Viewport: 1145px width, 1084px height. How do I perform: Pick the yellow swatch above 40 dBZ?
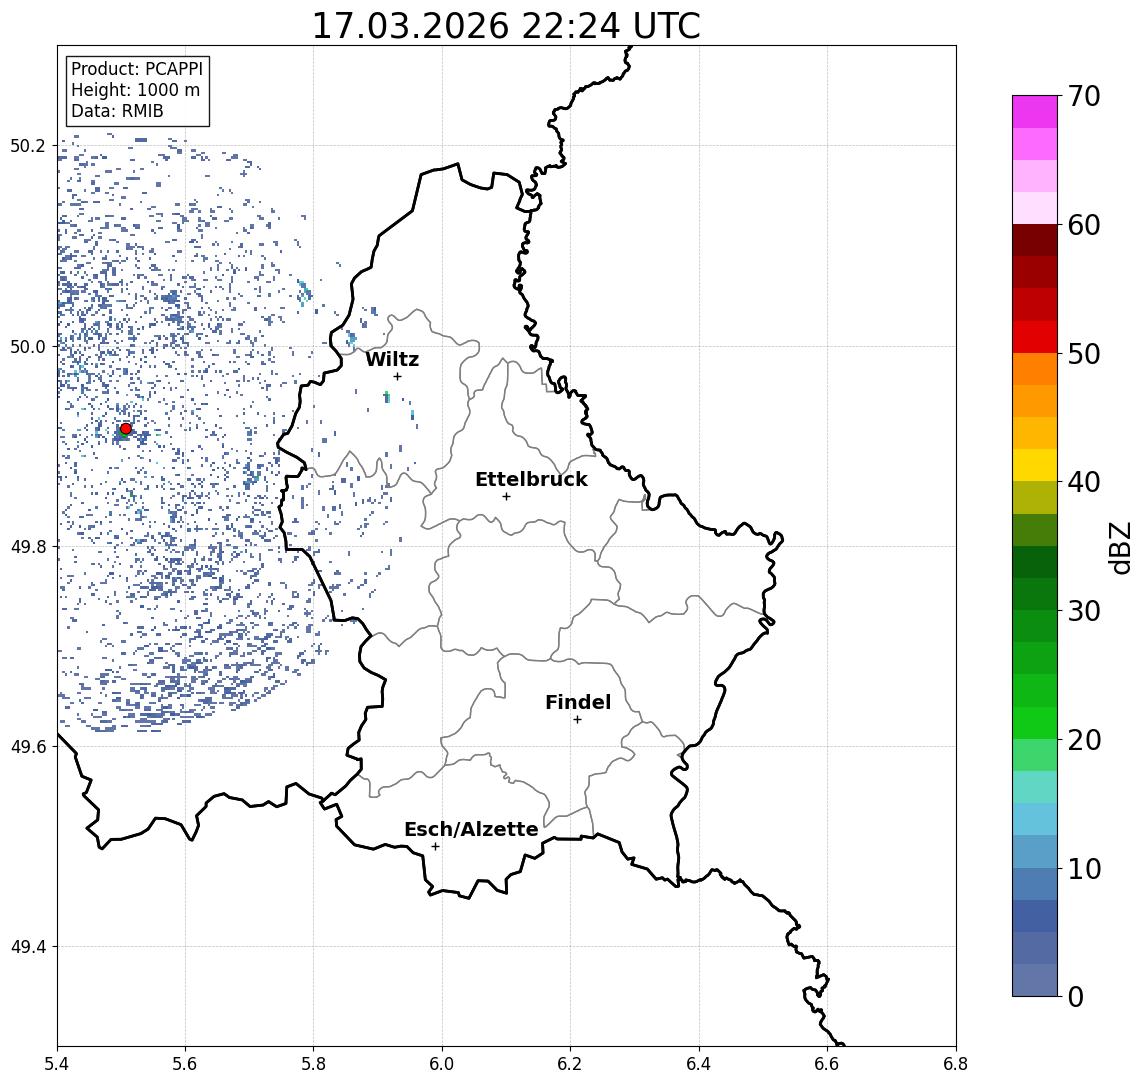pyautogui.click(x=1035, y=465)
